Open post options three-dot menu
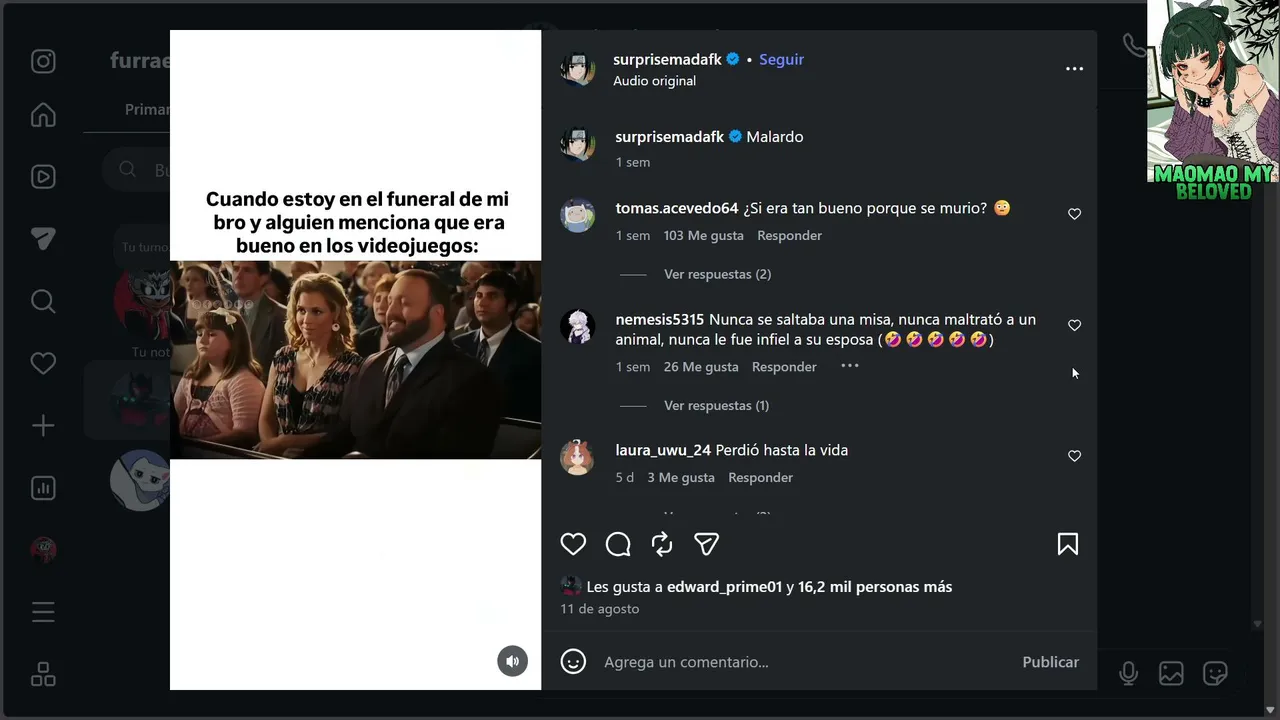 click(x=1074, y=69)
